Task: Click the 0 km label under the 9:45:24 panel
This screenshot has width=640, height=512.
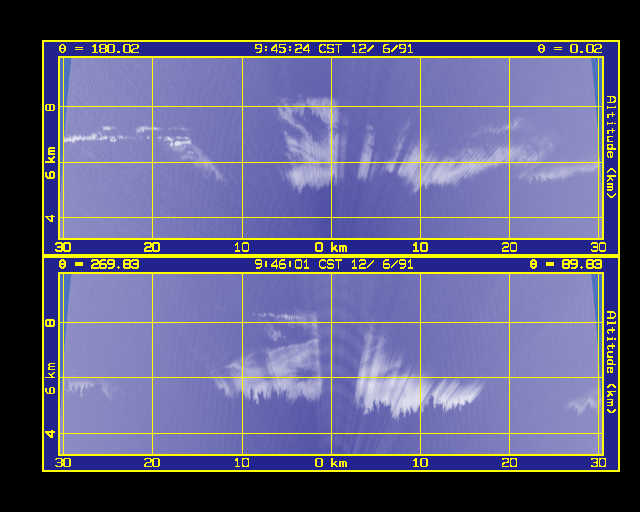Action: tap(331, 247)
